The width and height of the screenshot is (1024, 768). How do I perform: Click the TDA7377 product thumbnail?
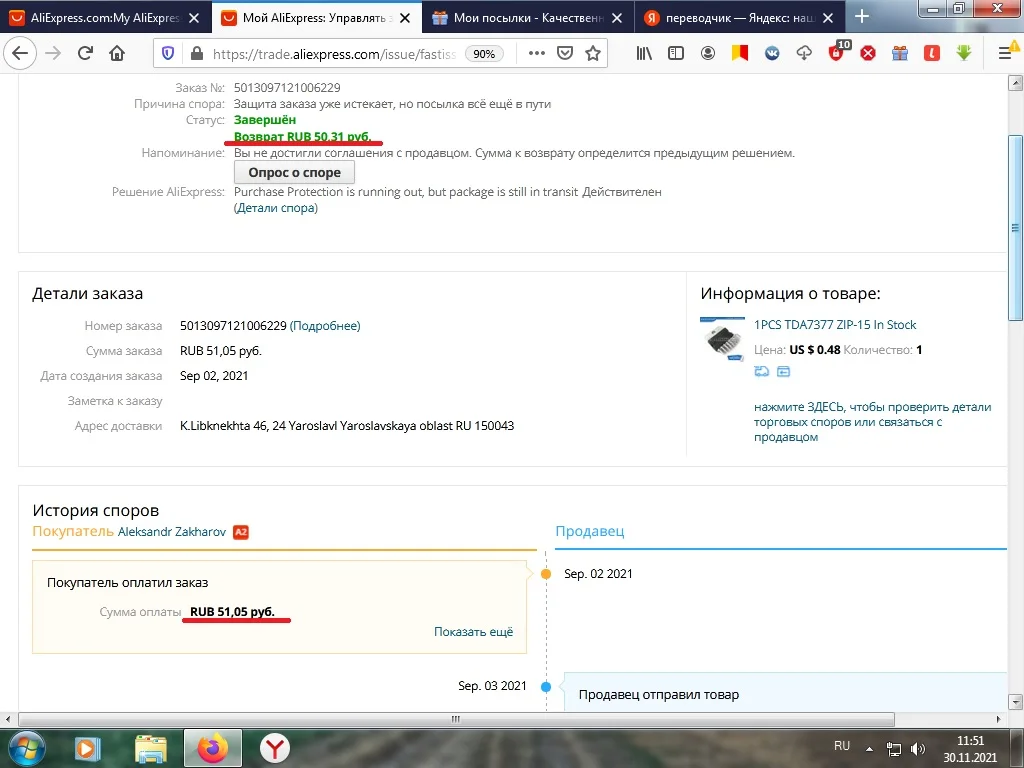point(722,340)
